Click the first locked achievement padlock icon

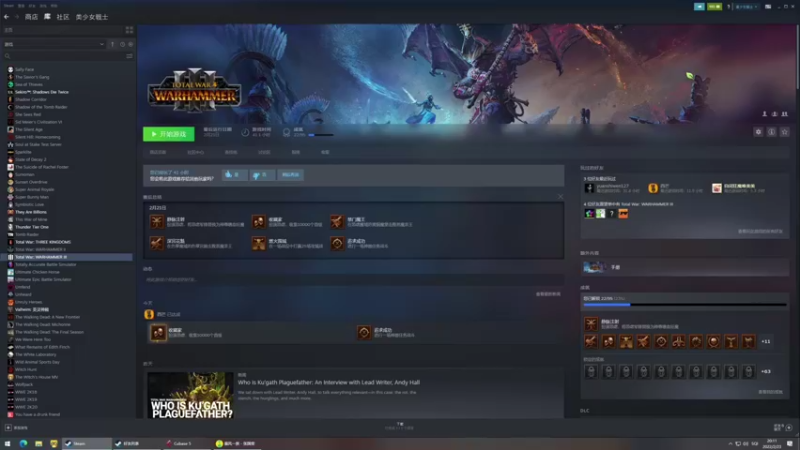pyautogui.click(x=591, y=371)
